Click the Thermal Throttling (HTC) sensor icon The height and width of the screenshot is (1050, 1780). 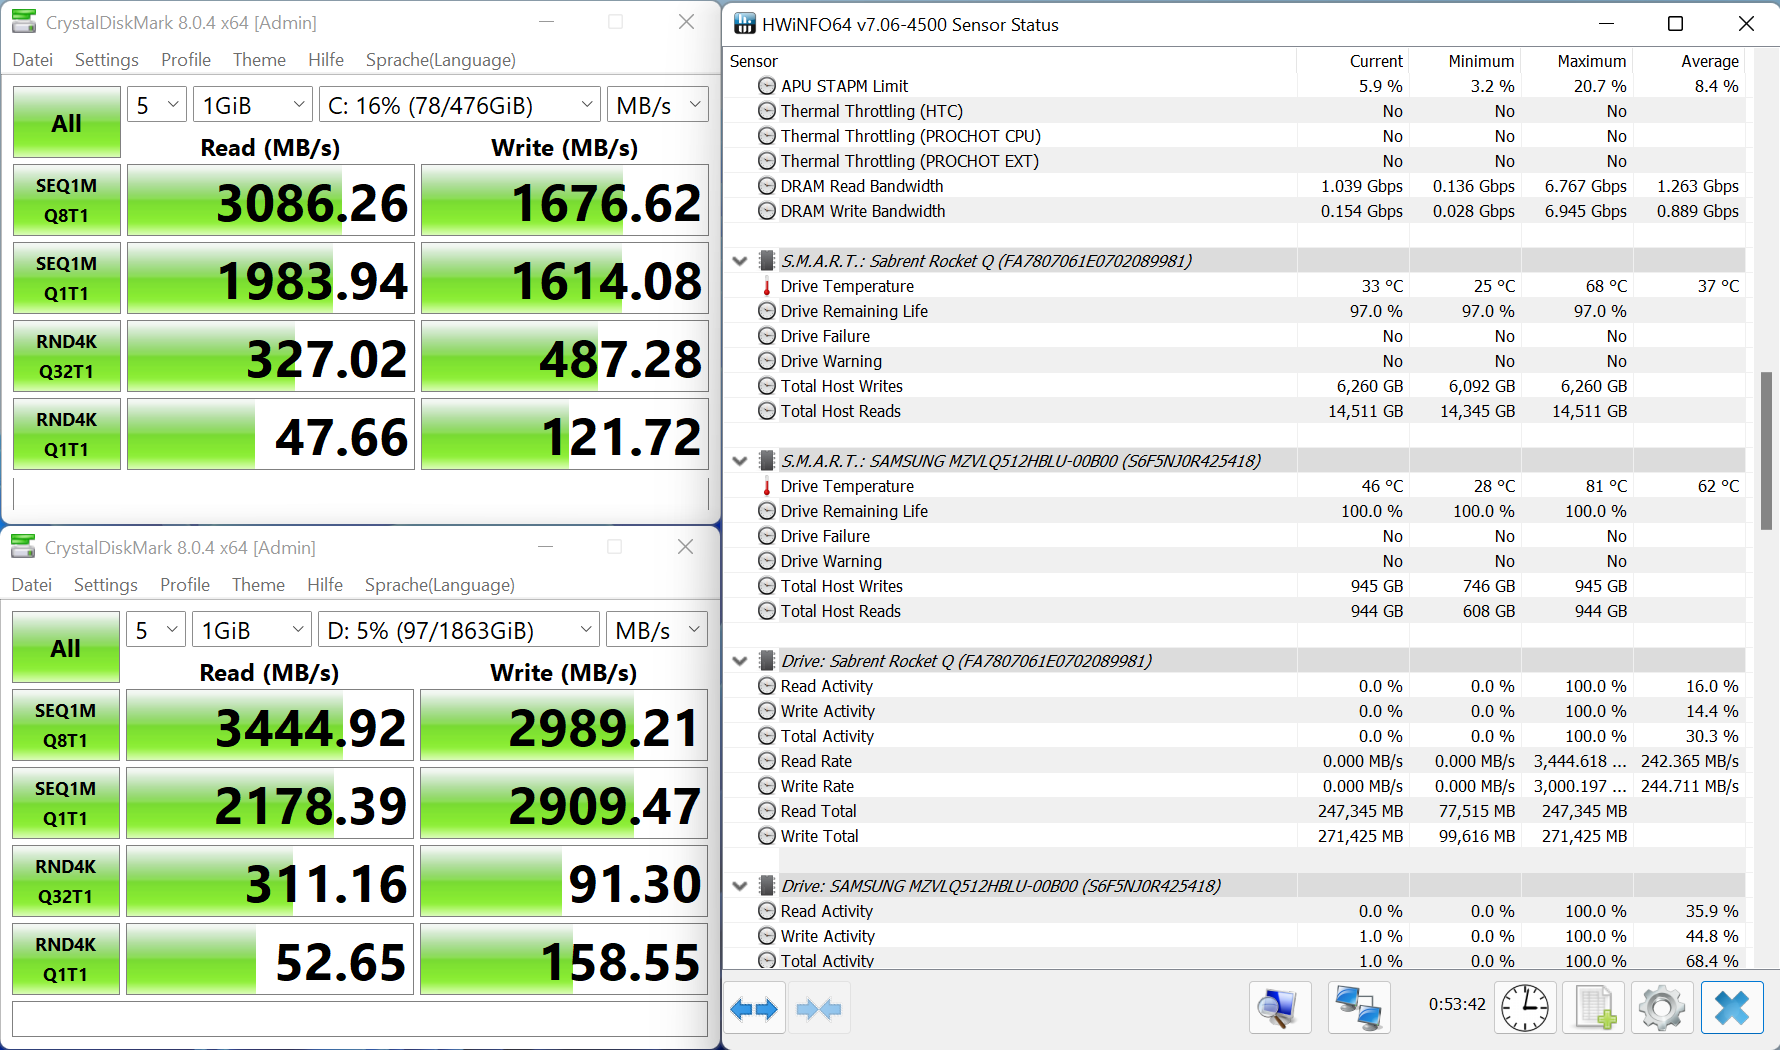click(x=767, y=111)
